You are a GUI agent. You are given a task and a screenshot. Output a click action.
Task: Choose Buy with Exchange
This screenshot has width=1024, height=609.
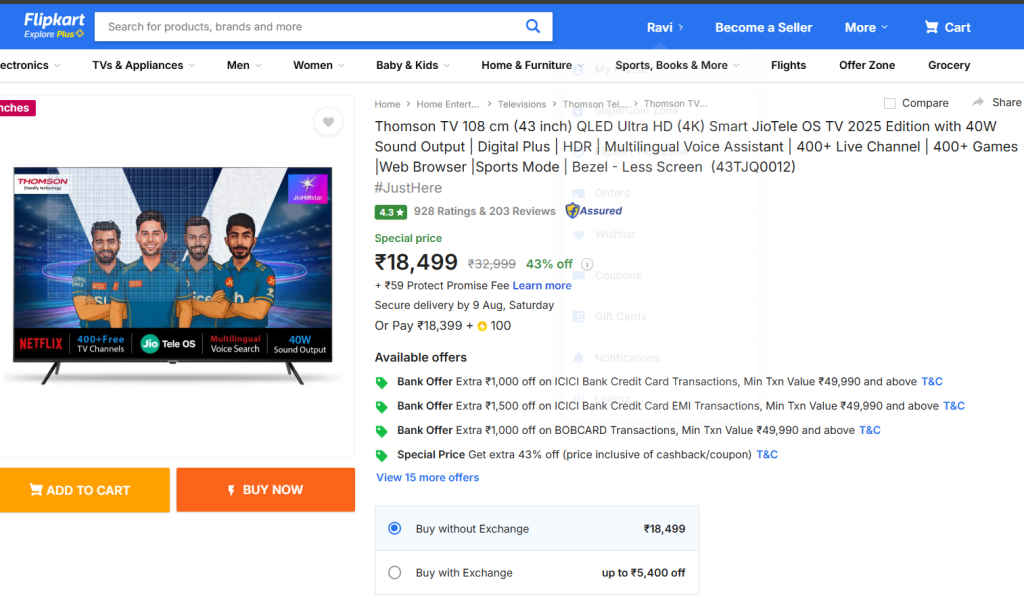[394, 573]
